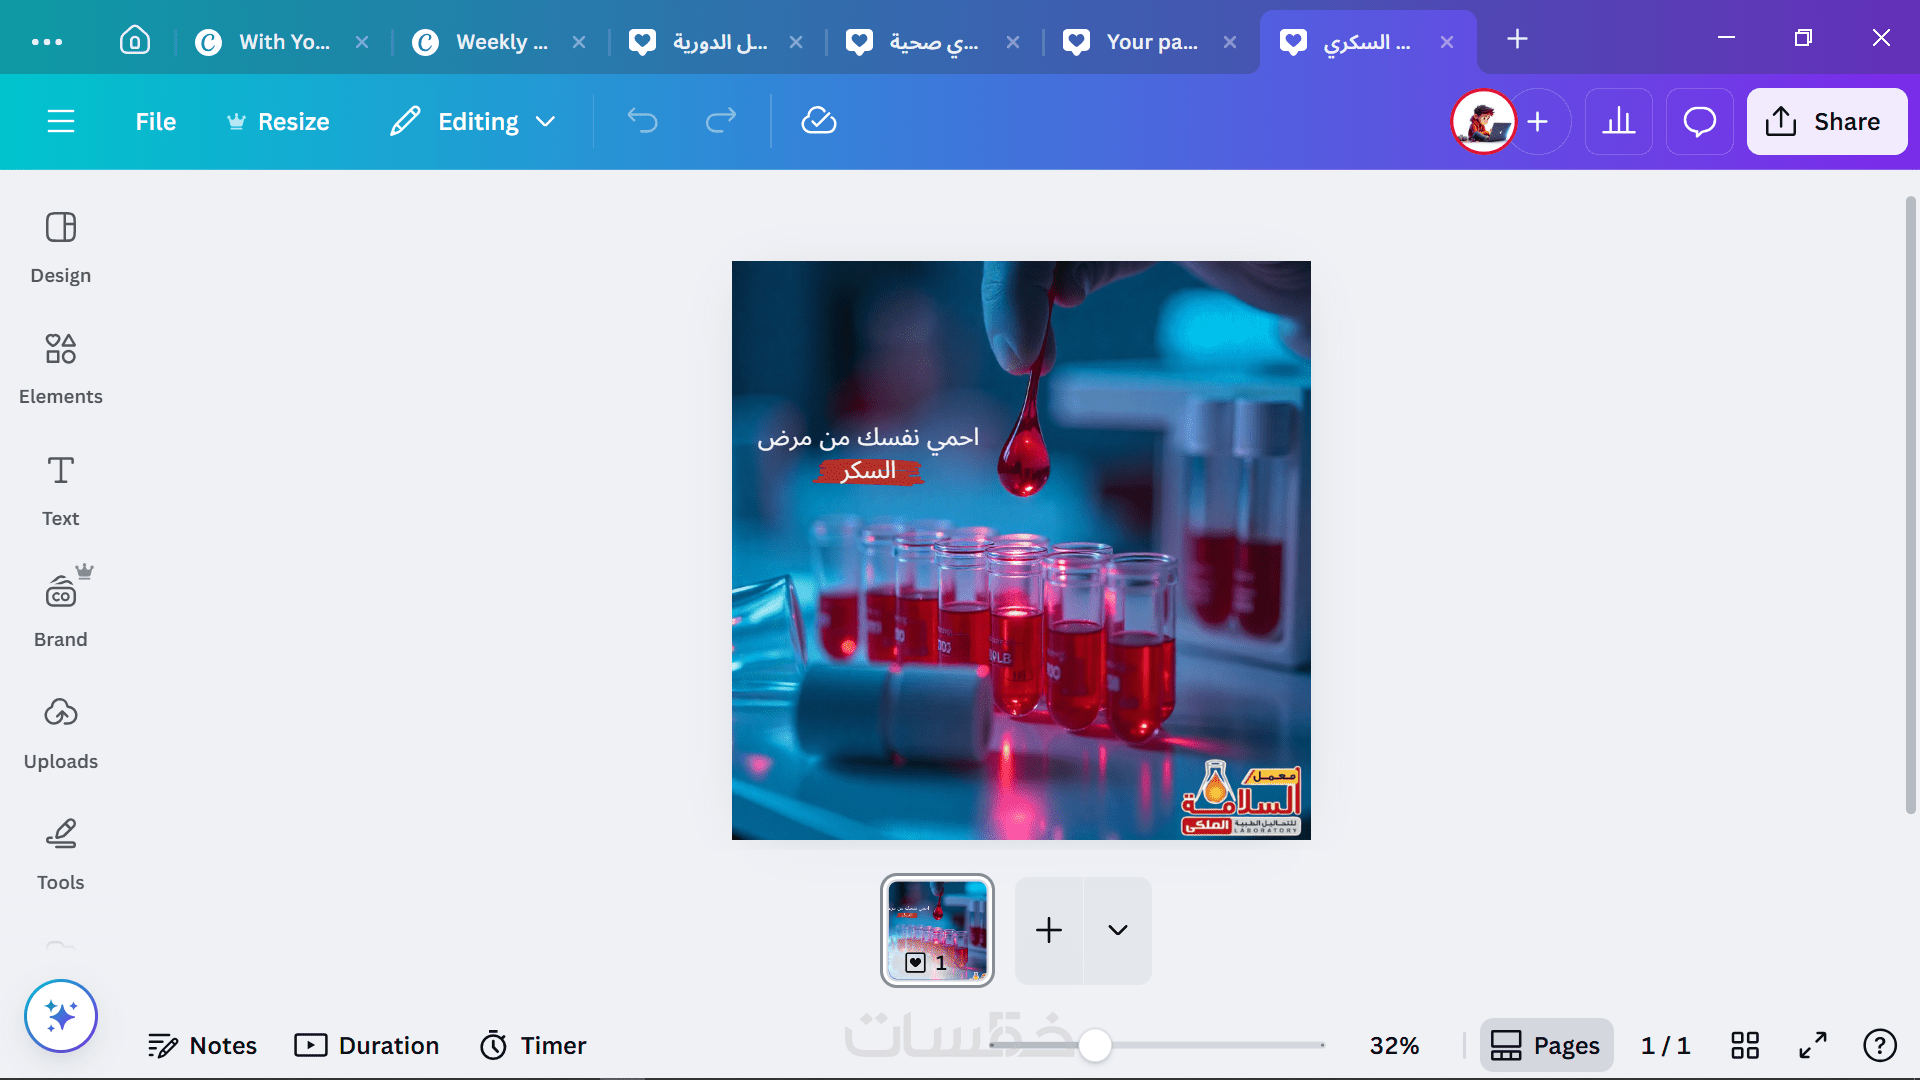Open the Tools panel
The height and width of the screenshot is (1080, 1920).
click(x=60, y=854)
